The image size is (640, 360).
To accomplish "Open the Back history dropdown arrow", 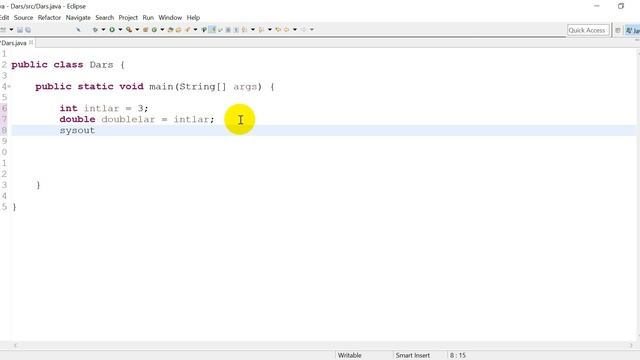I will coord(295,29).
